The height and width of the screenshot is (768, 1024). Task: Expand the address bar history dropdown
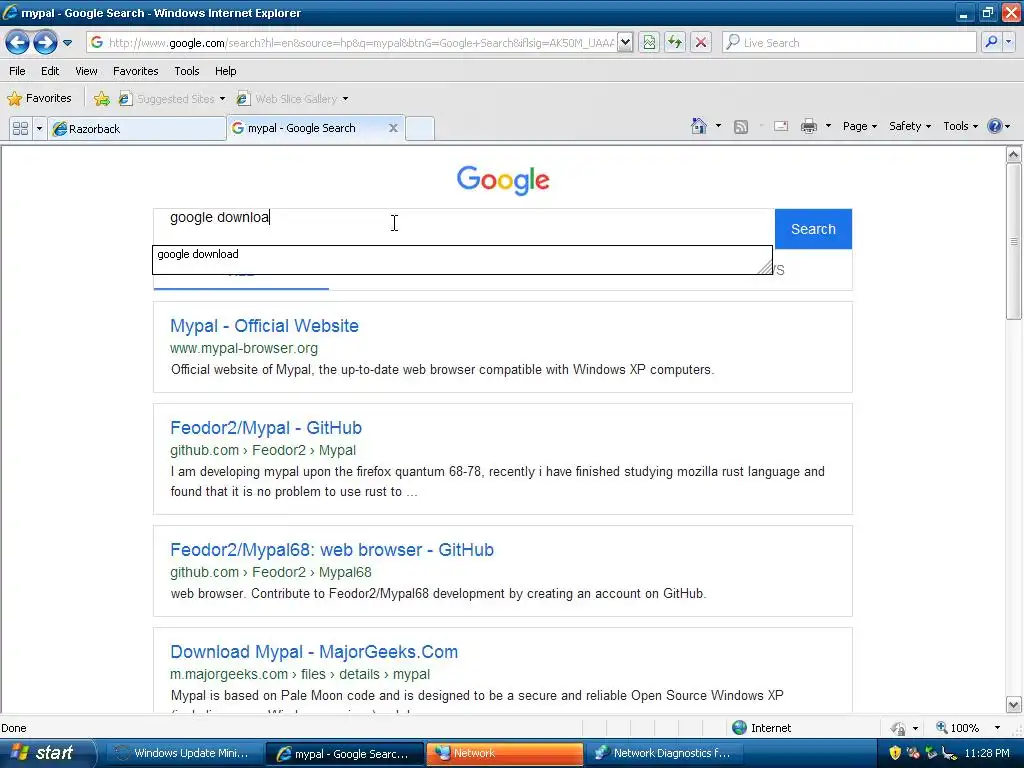(x=625, y=43)
